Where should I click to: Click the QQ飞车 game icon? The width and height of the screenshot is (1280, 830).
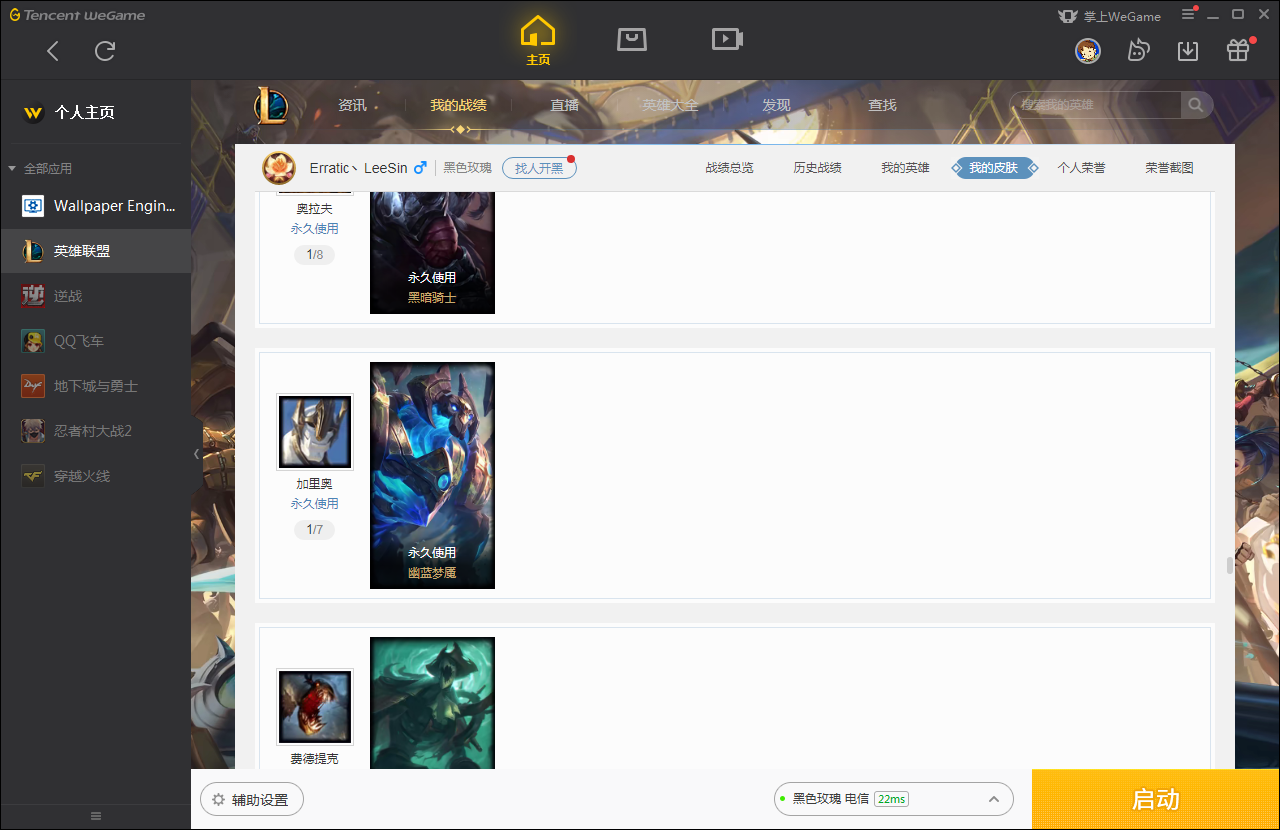pyautogui.click(x=33, y=341)
